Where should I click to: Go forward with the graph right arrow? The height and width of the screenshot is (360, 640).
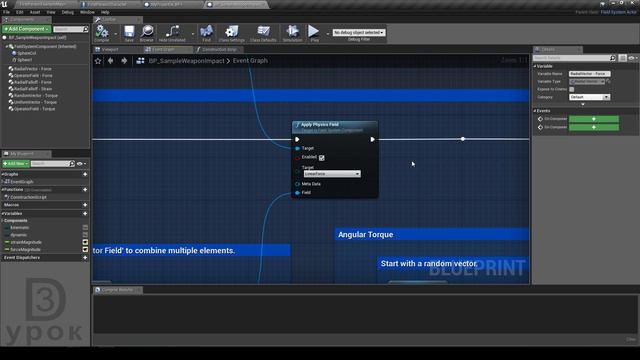(x=124, y=61)
